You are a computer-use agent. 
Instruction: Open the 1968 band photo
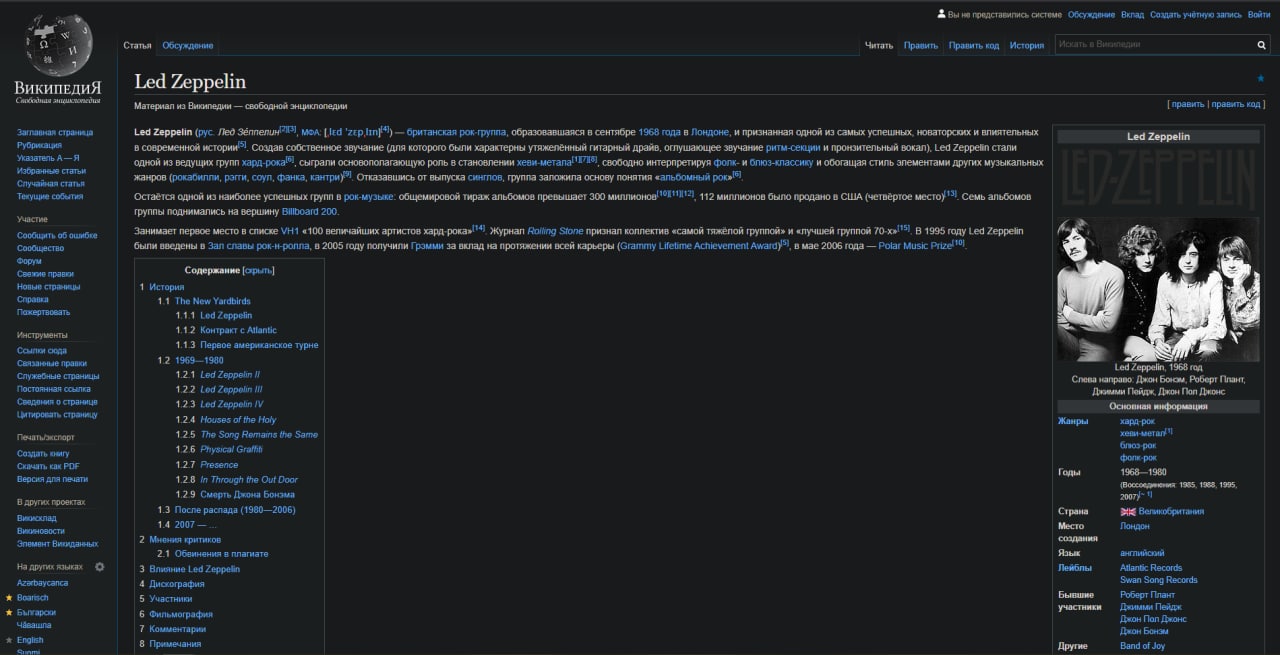[x=1158, y=289]
